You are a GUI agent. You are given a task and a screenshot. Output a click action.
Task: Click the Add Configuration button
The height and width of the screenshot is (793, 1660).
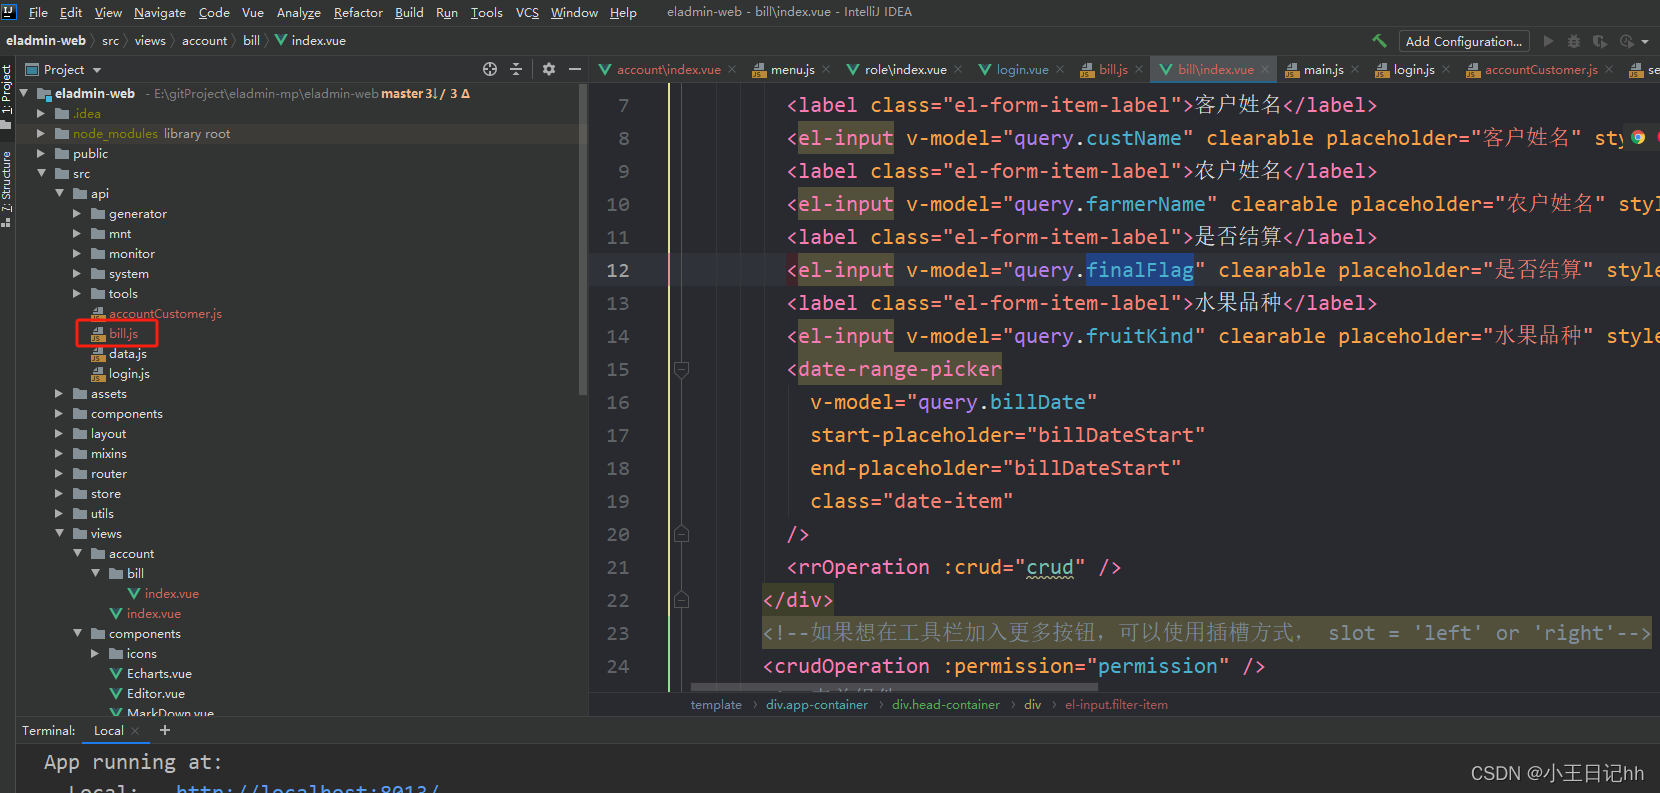1464,41
